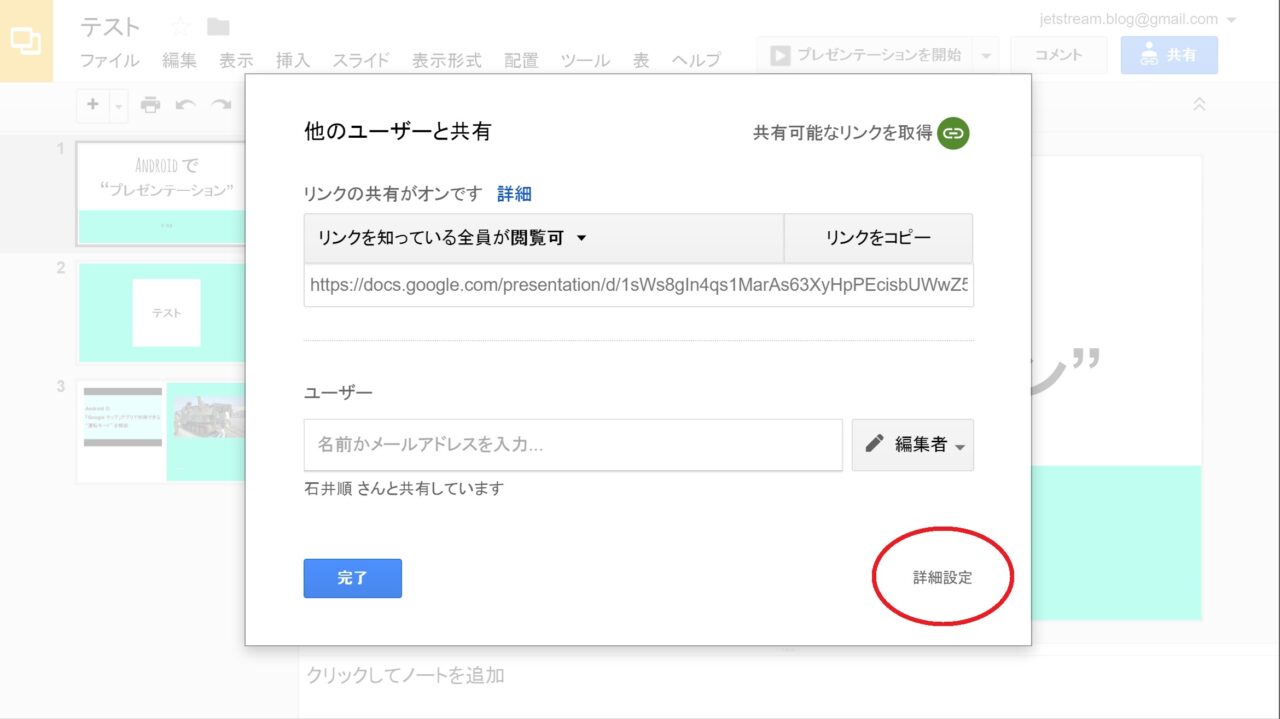
Task: Click the print icon in toolbar
Action: coord(150,104)
